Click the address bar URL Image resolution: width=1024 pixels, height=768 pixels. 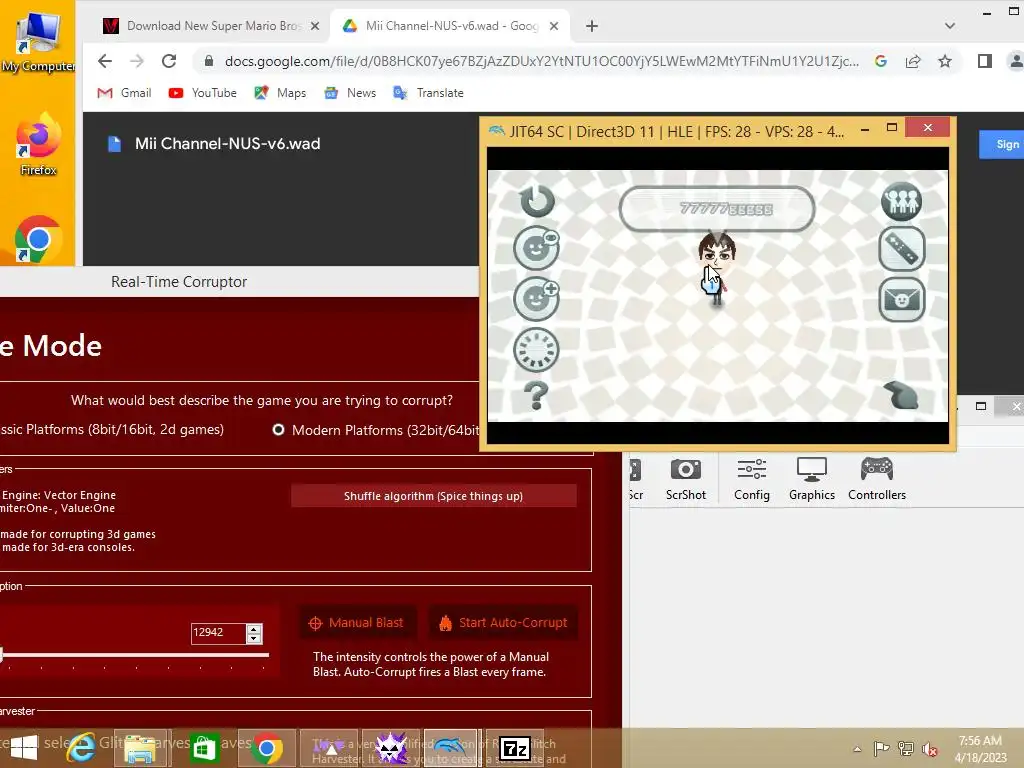541,61
